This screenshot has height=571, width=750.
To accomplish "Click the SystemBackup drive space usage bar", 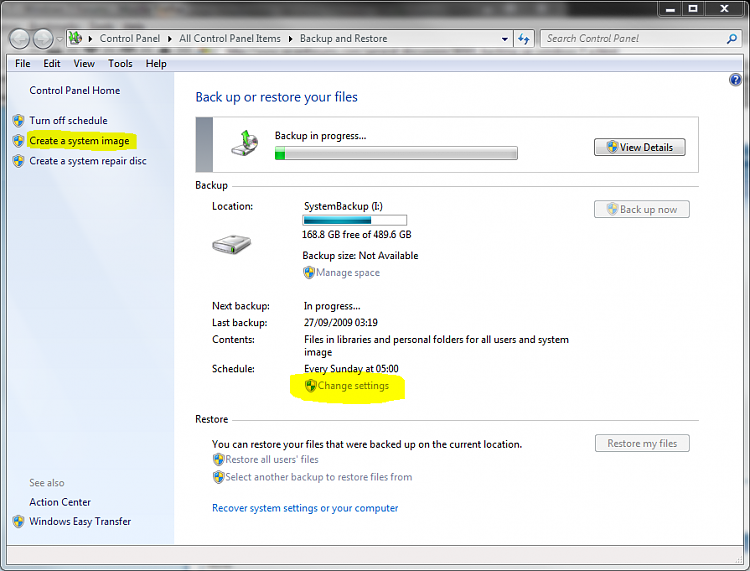I will (x=354, y=220).
